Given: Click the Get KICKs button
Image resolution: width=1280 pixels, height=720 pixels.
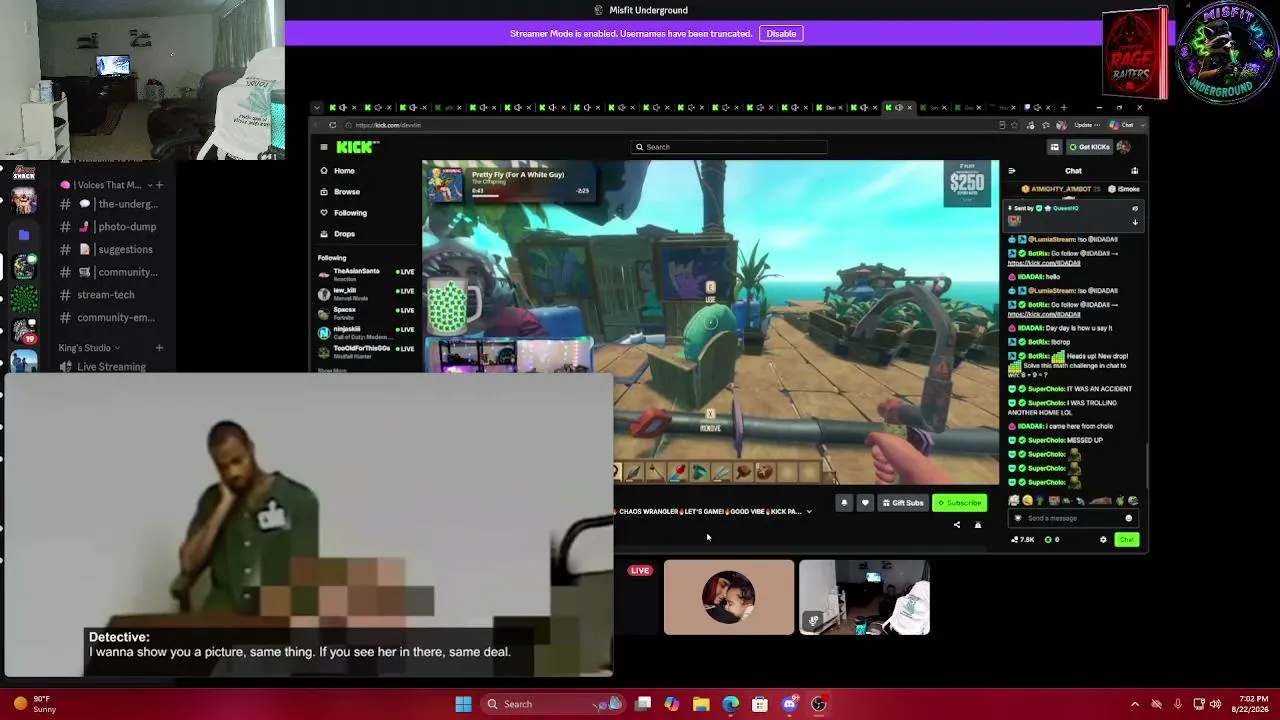Looking at the screenshot, I should (1089, 147).
